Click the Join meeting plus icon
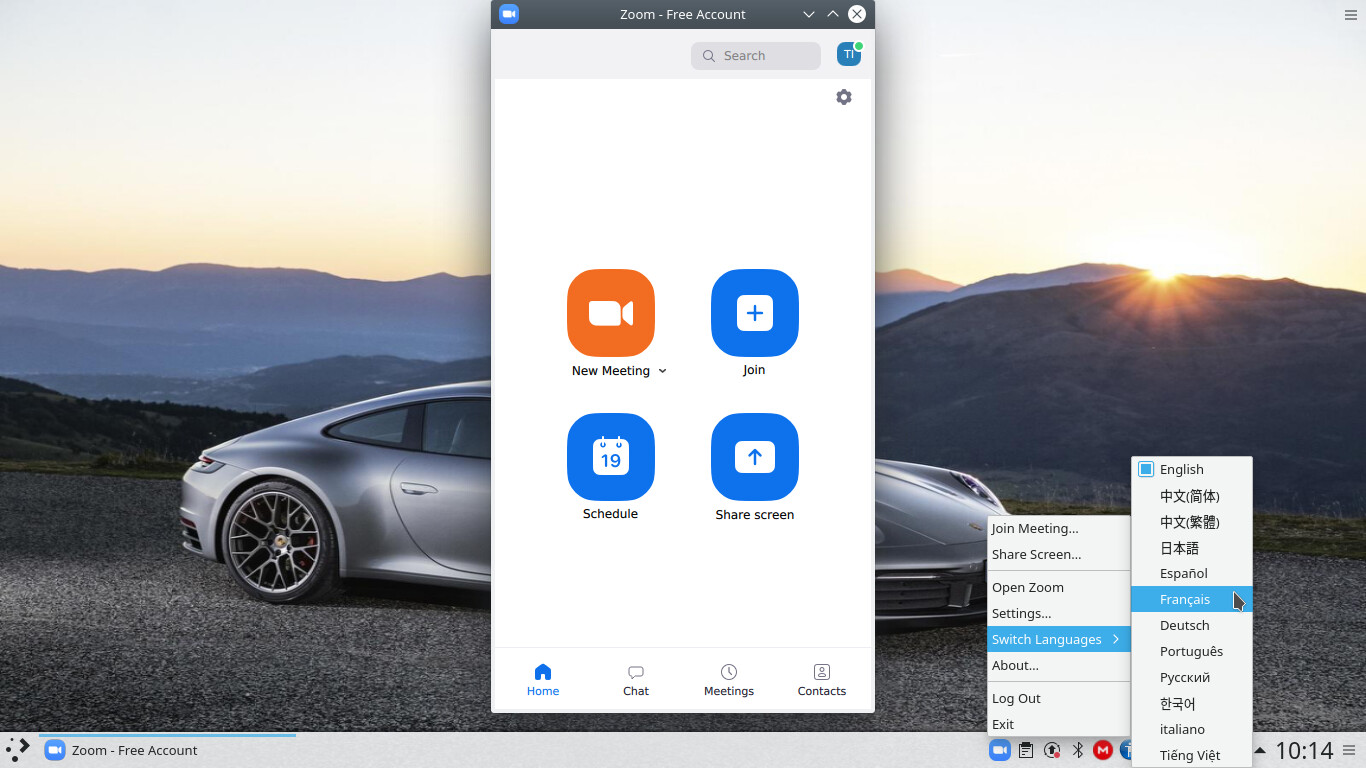Screen dimensions: 1366x768 click(755, 313)
